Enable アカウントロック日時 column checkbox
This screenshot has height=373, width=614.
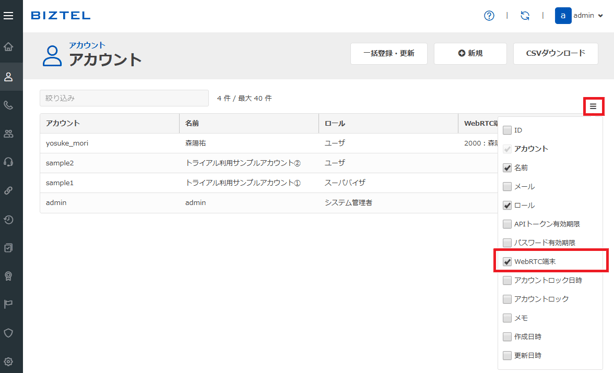pos(507,280)
